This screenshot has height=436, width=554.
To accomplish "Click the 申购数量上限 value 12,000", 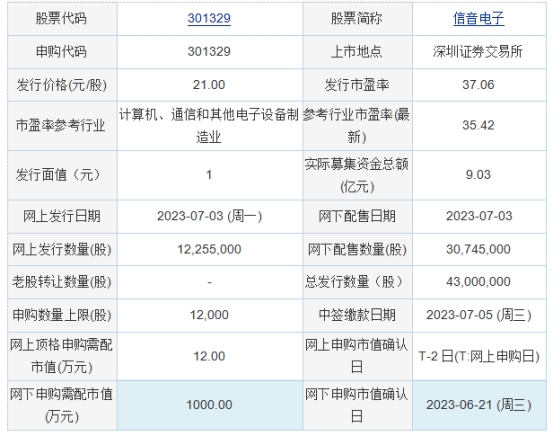I will (209, 315).
